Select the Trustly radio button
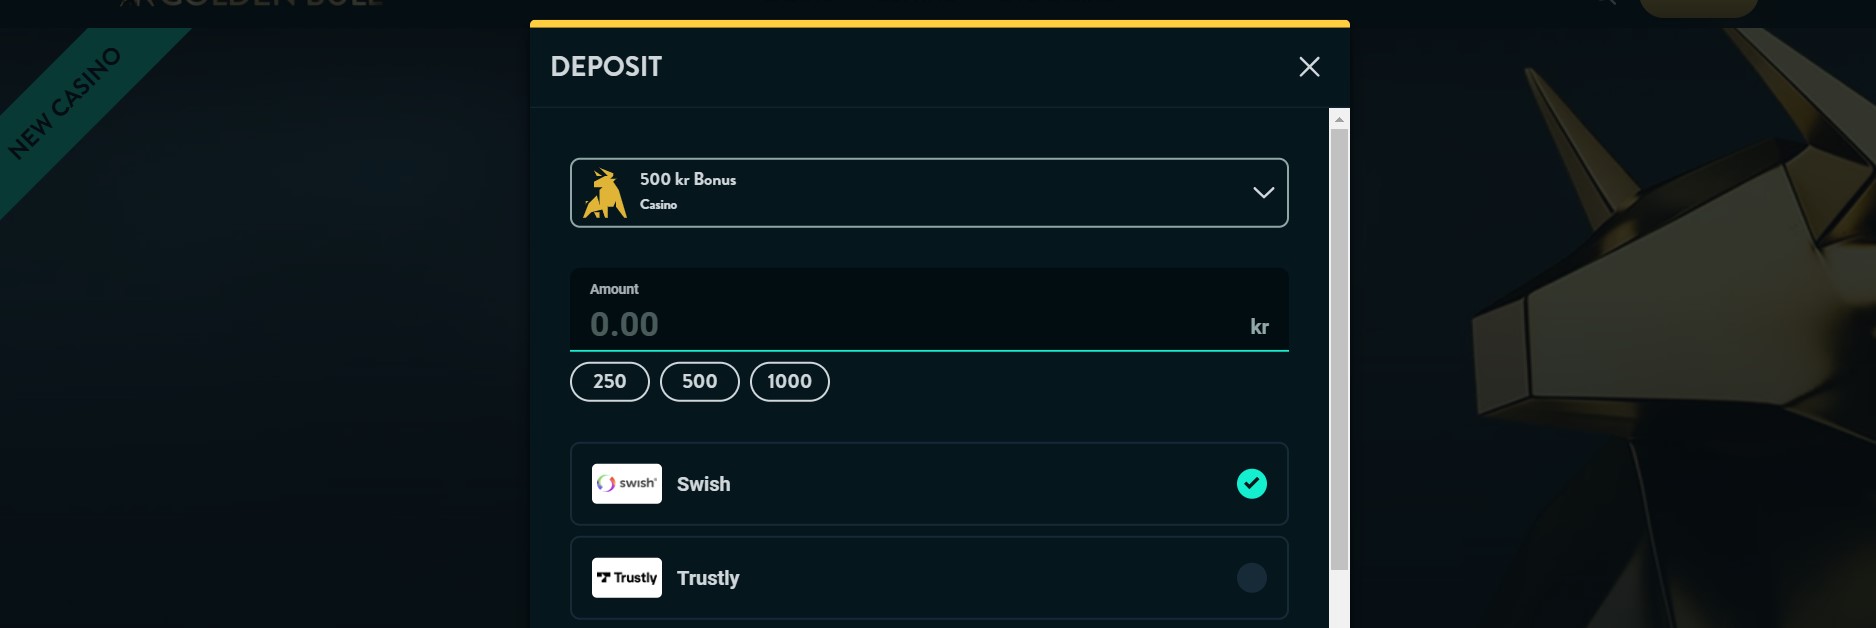 (x=1251, y=578)
